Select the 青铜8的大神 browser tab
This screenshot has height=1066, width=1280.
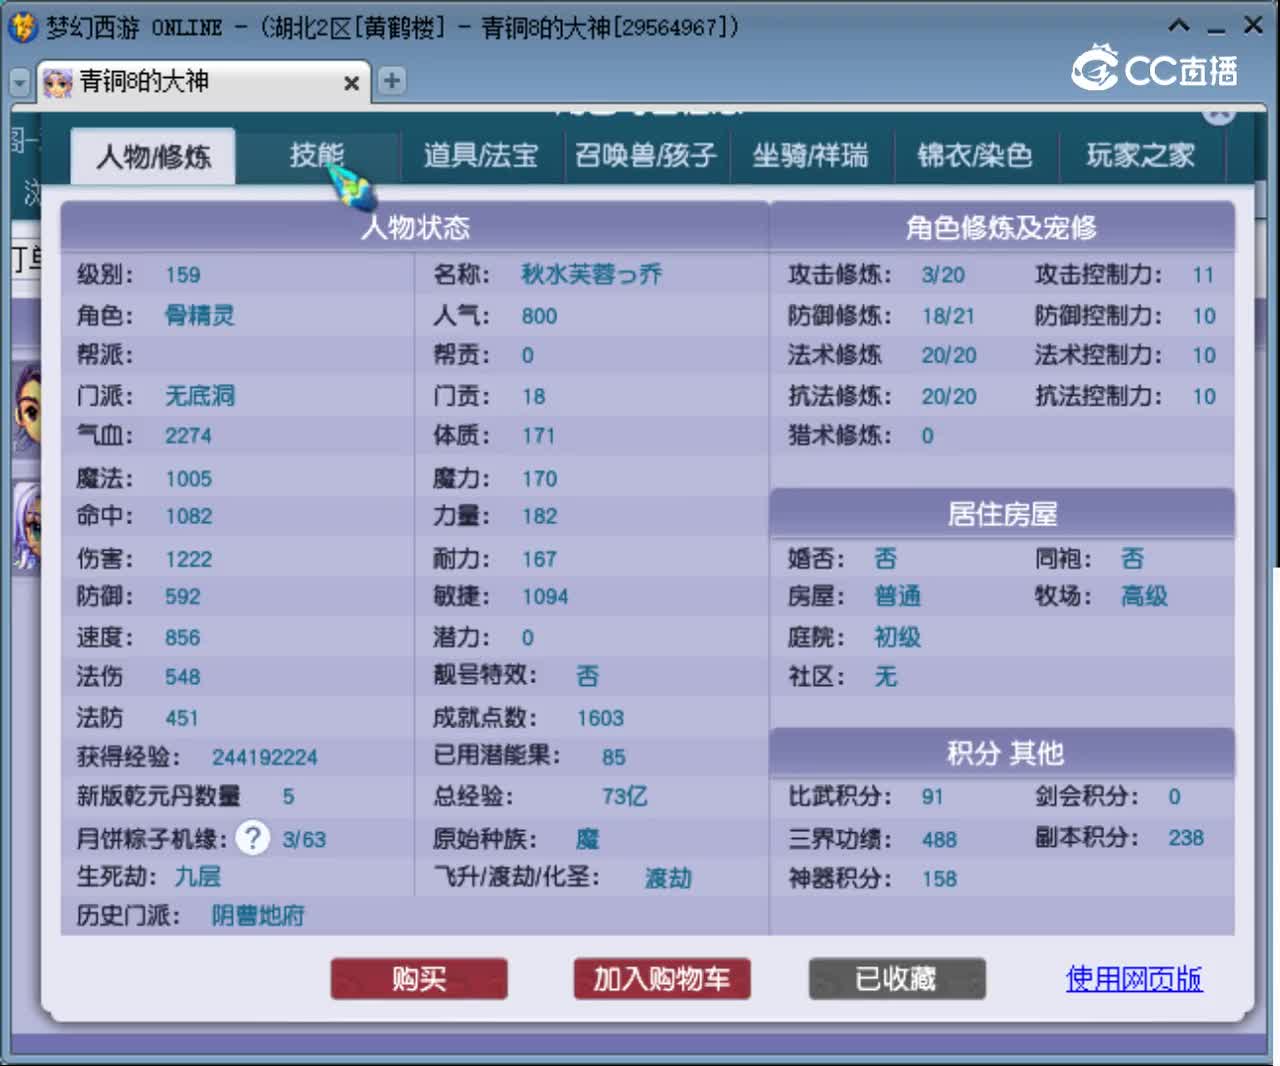(x=204, y=82)
